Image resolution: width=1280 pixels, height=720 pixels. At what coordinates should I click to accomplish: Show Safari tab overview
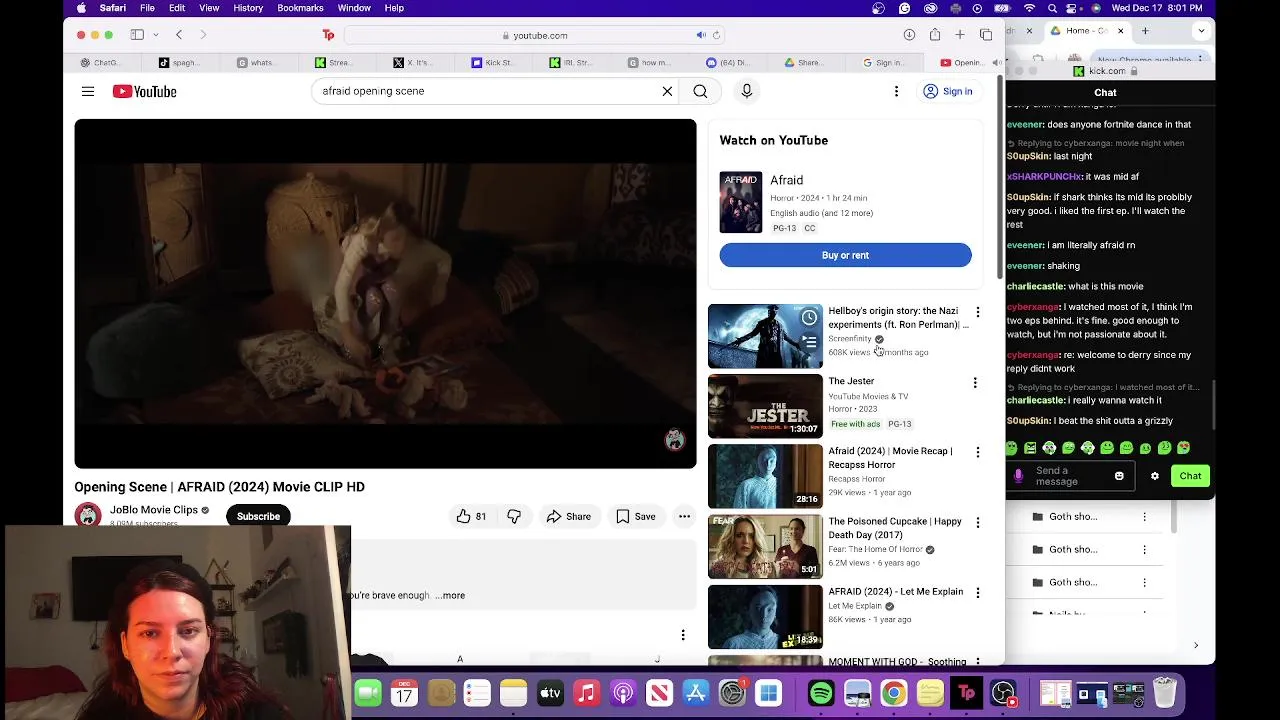[x=986, y=35]
